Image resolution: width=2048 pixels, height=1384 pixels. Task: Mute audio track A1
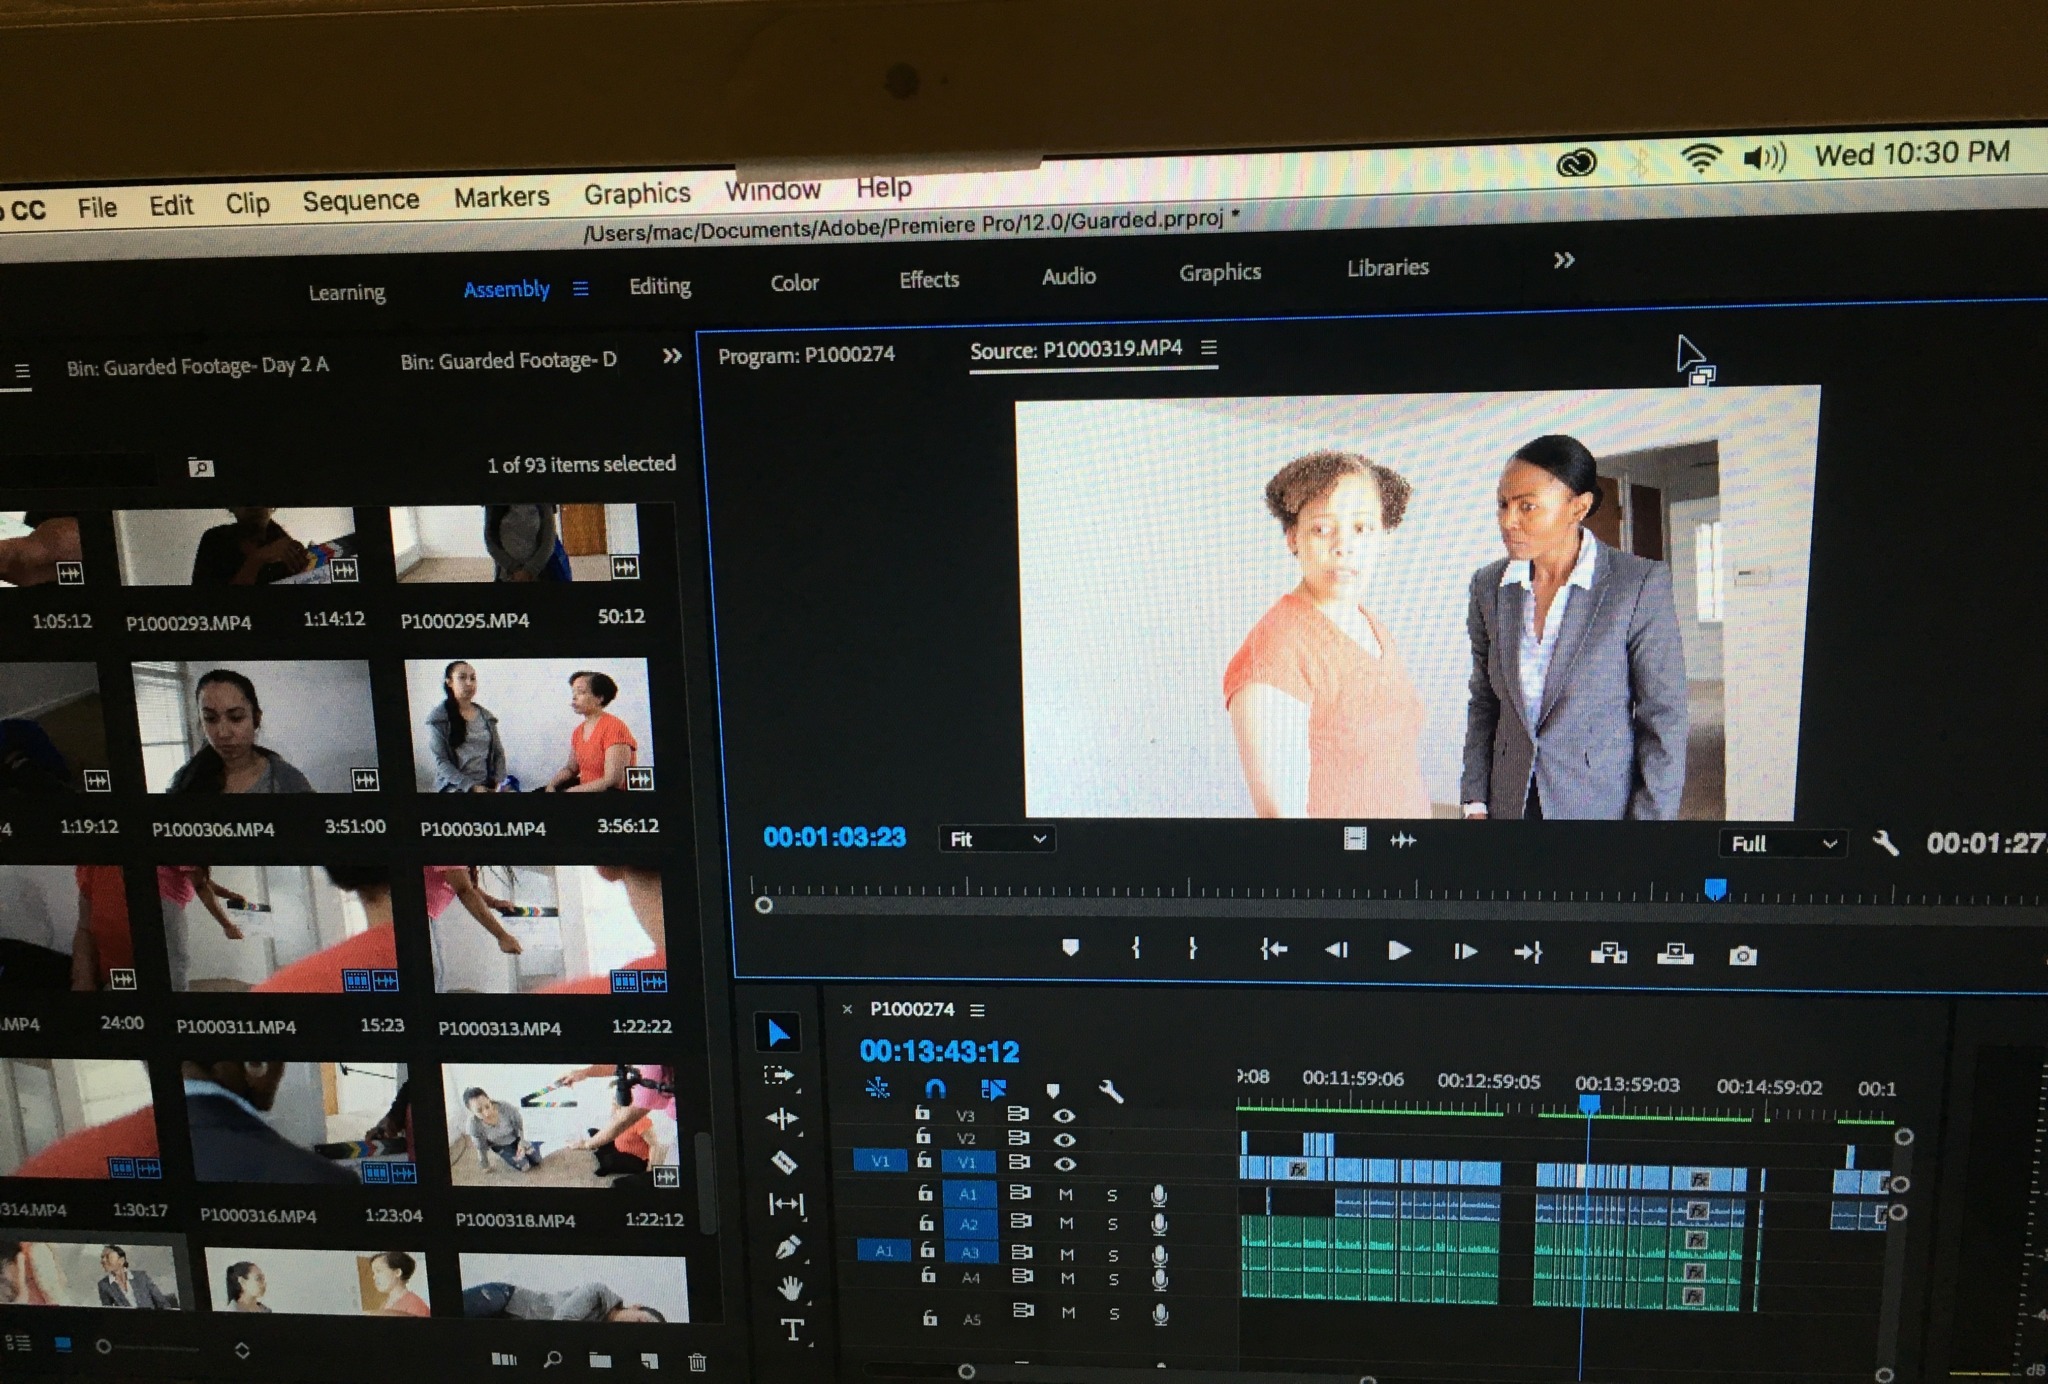click(x=1066, y=1194)
